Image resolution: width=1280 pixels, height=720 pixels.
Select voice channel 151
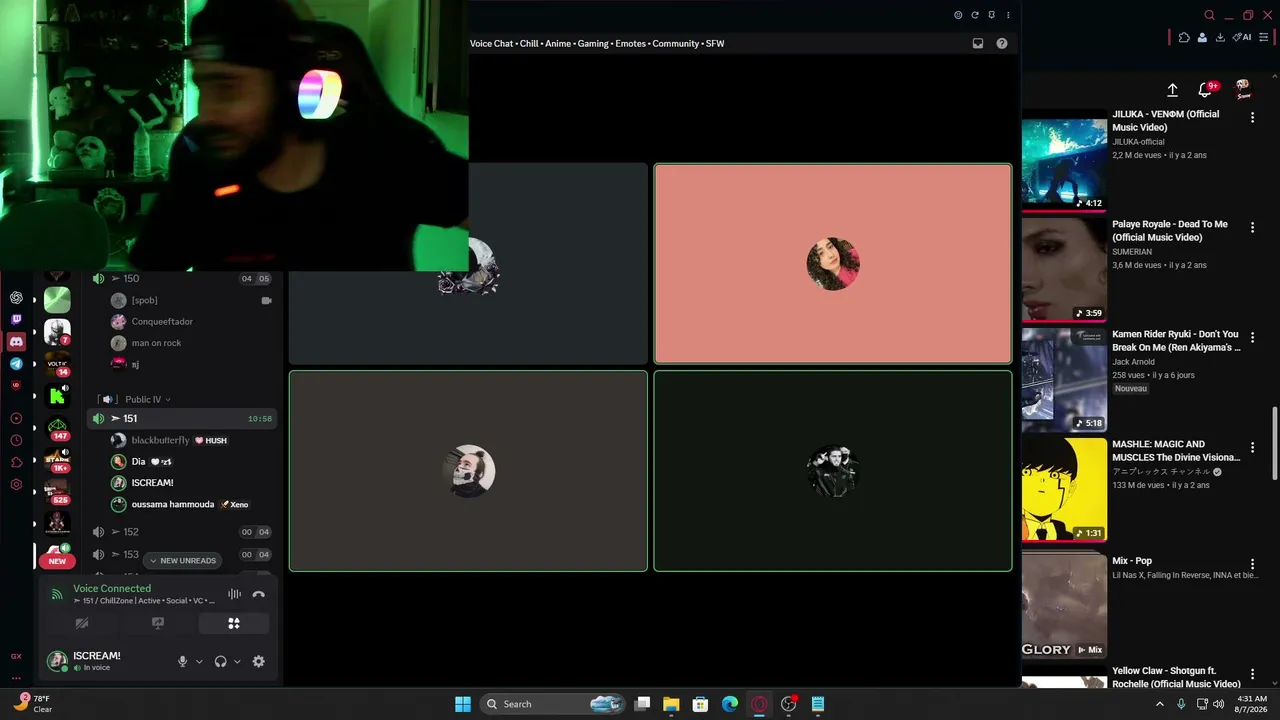pyautogui.click(x=182, y=418)
